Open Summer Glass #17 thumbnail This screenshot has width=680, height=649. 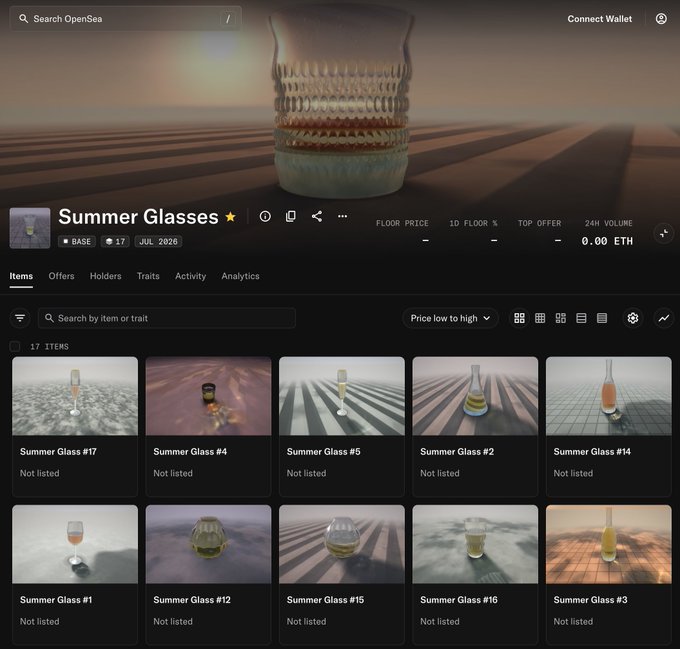[75, 396]
